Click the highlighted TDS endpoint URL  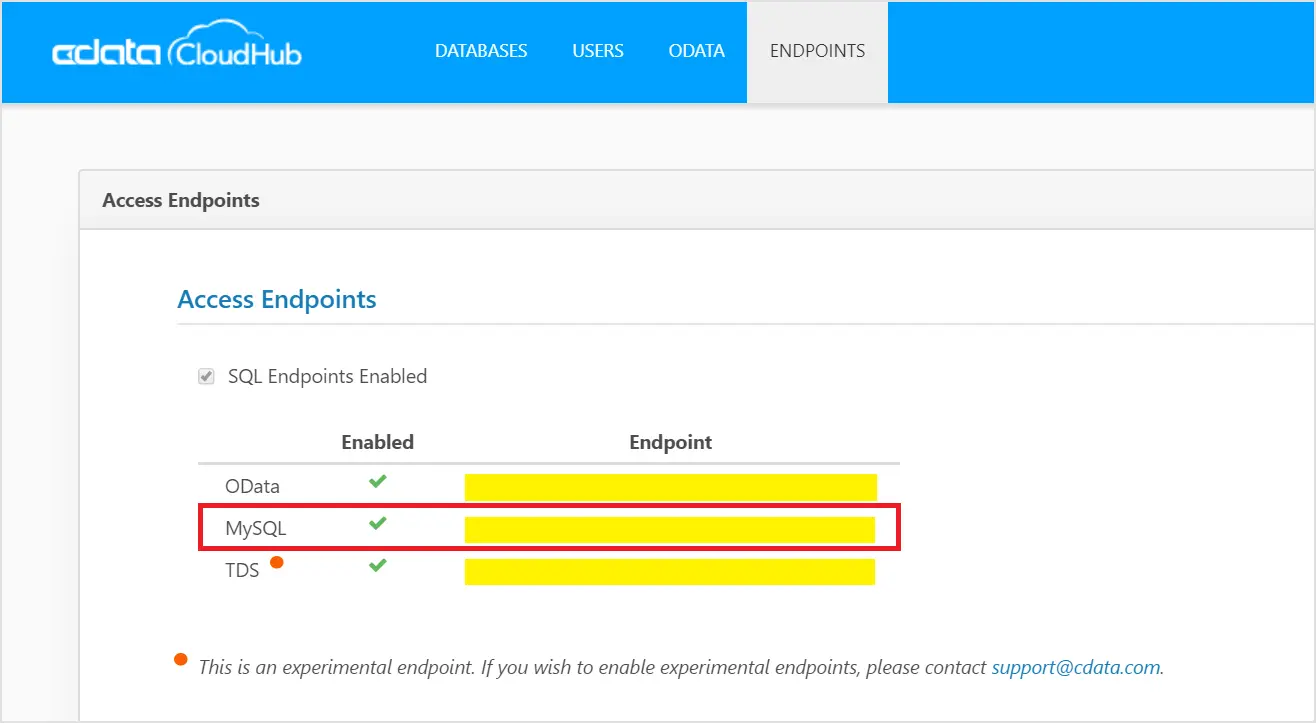point(670,572)
